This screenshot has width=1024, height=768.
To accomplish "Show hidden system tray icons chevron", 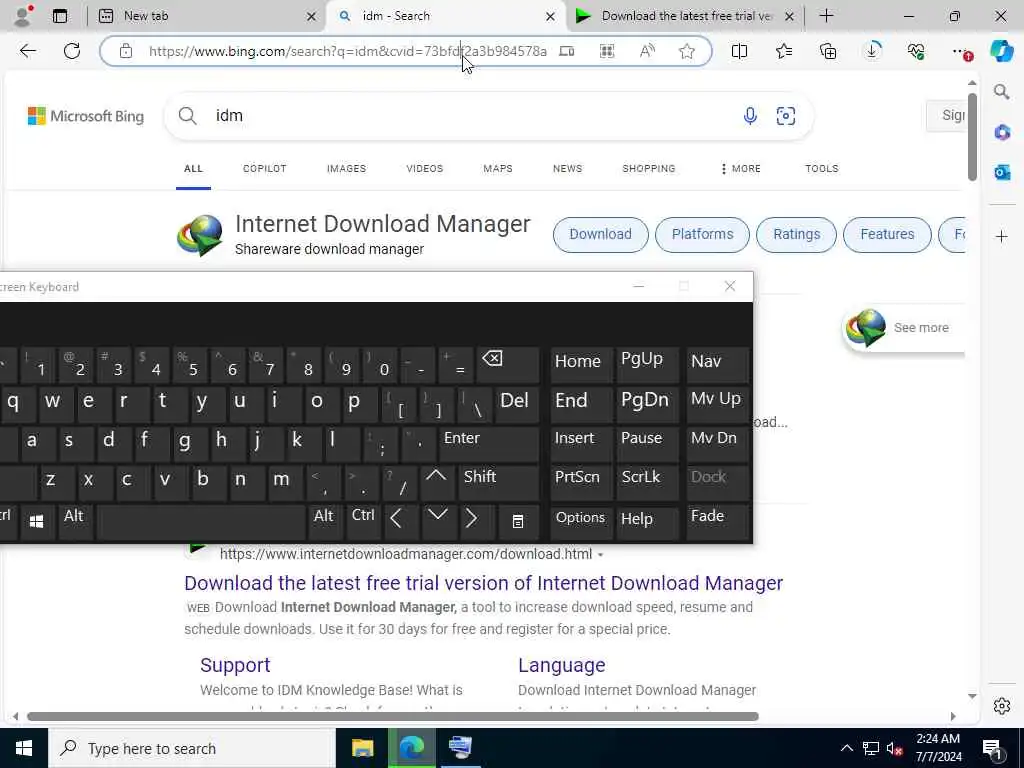I will 846,748.
